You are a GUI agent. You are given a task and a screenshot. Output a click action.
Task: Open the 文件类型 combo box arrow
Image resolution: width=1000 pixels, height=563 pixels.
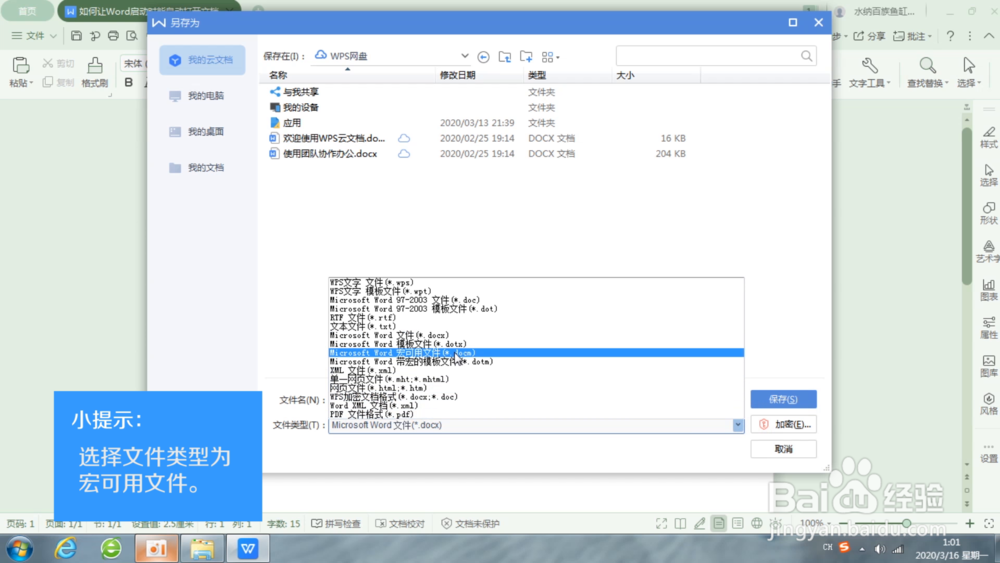coord(737,425)
